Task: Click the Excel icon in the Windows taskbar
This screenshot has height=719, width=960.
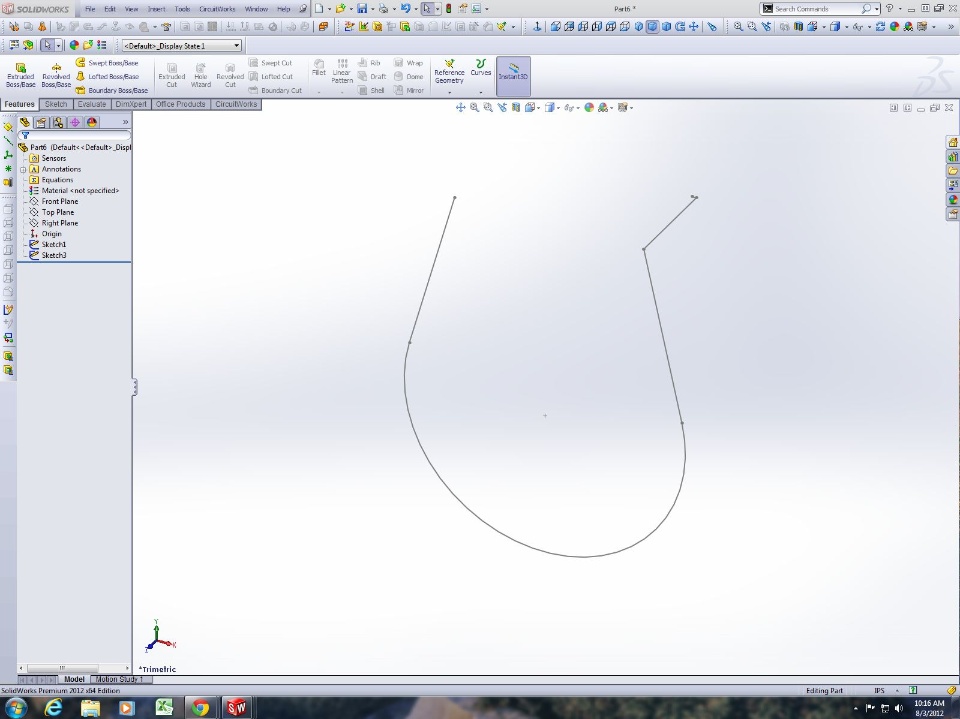Action: tap(163, 707)
